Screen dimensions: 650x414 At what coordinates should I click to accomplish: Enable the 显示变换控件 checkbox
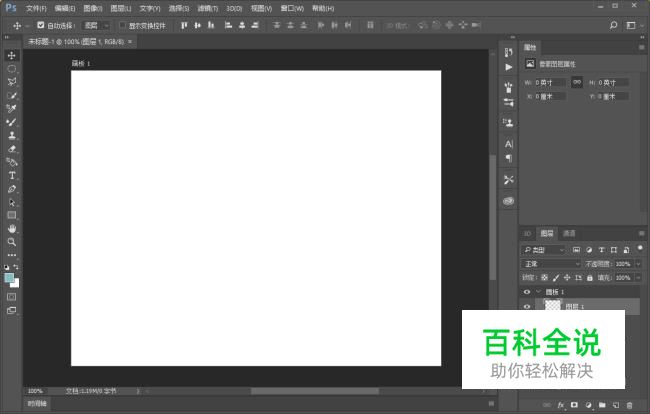(x=122, y=25)
